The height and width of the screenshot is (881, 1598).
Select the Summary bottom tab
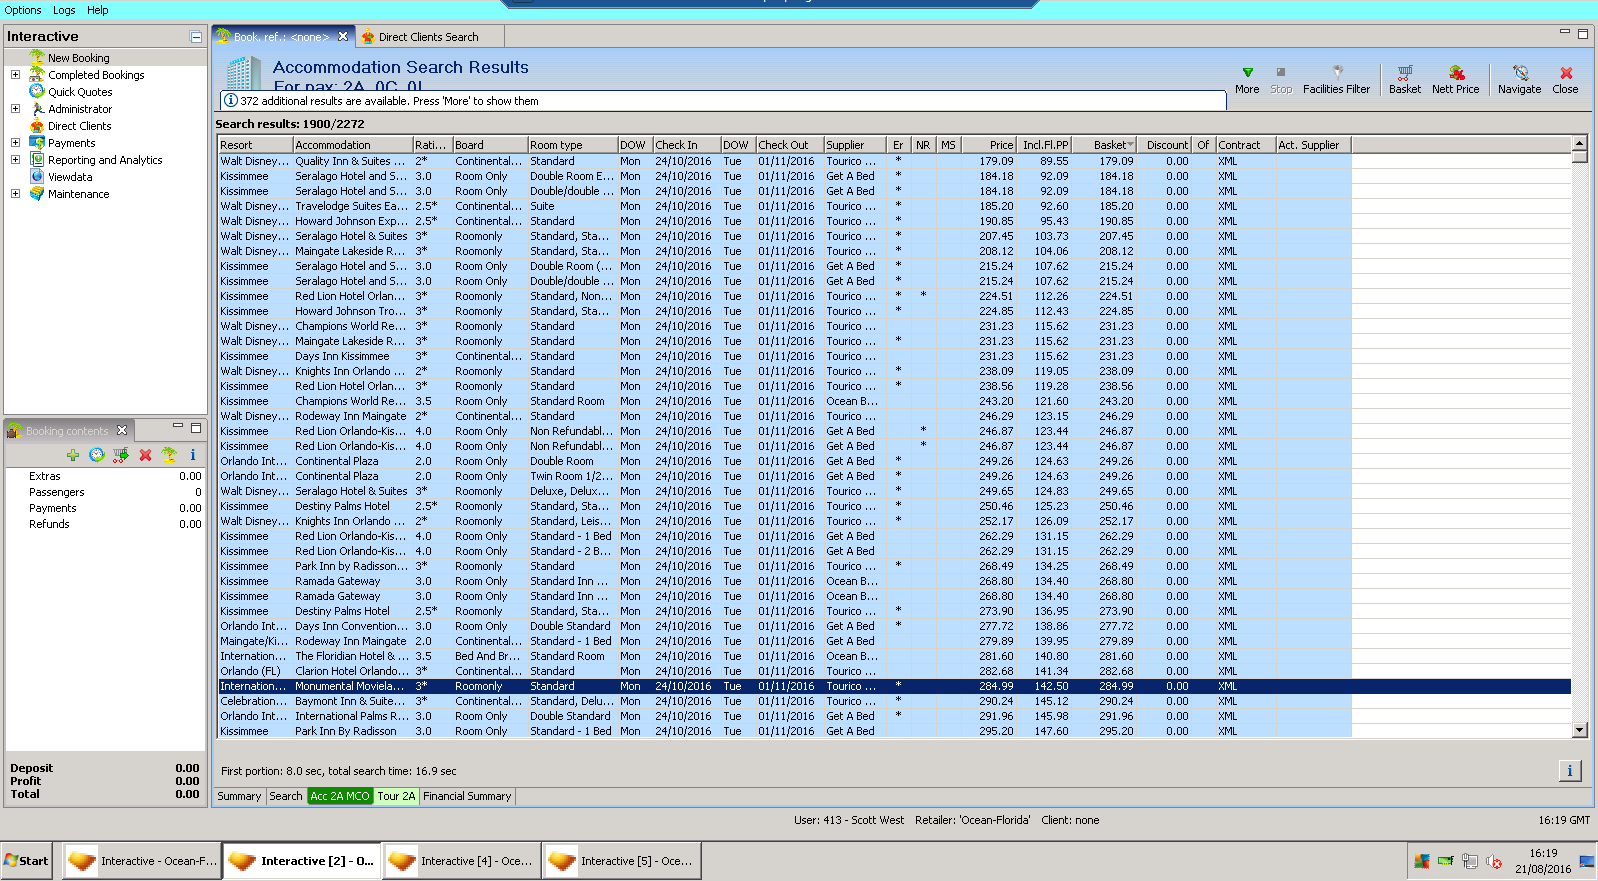(x=239, y=796)
